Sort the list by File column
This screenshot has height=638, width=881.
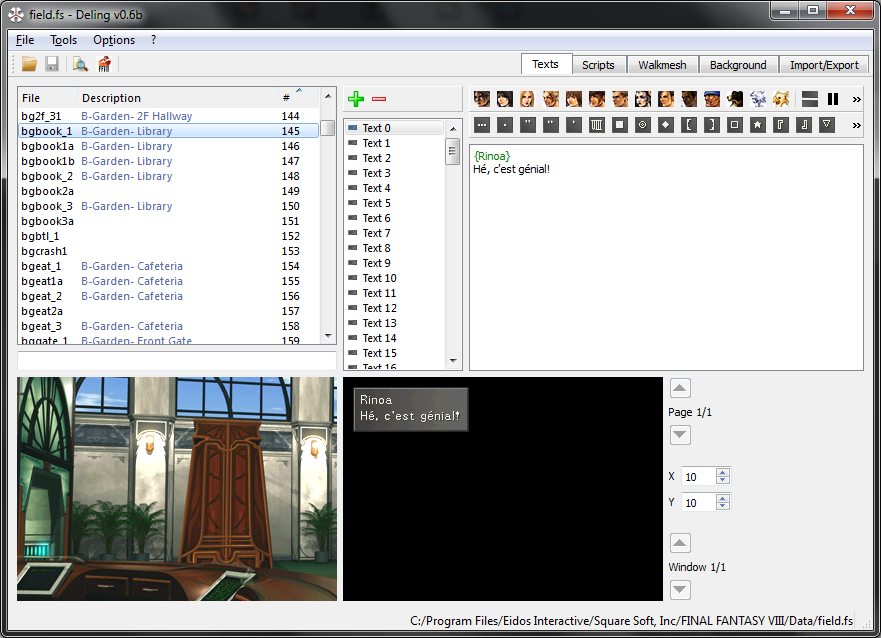(x=48, y=98)
